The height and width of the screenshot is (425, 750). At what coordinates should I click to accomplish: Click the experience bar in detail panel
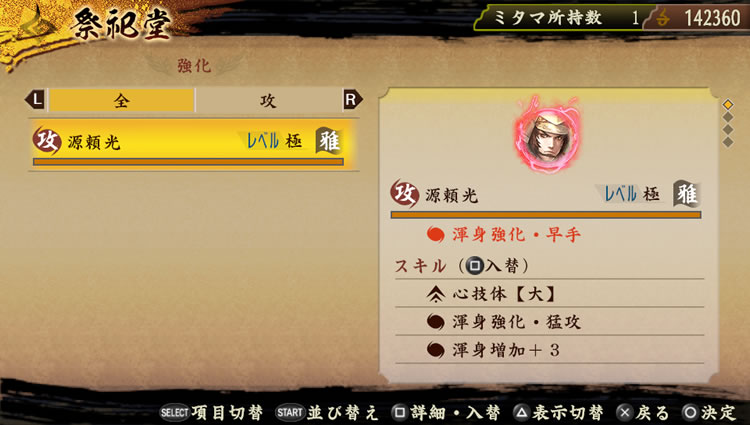pos(546,215)
